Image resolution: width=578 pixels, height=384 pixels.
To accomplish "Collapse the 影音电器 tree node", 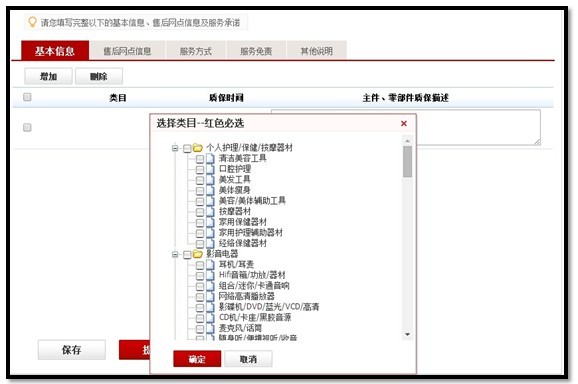I will (x=175, y=254).
